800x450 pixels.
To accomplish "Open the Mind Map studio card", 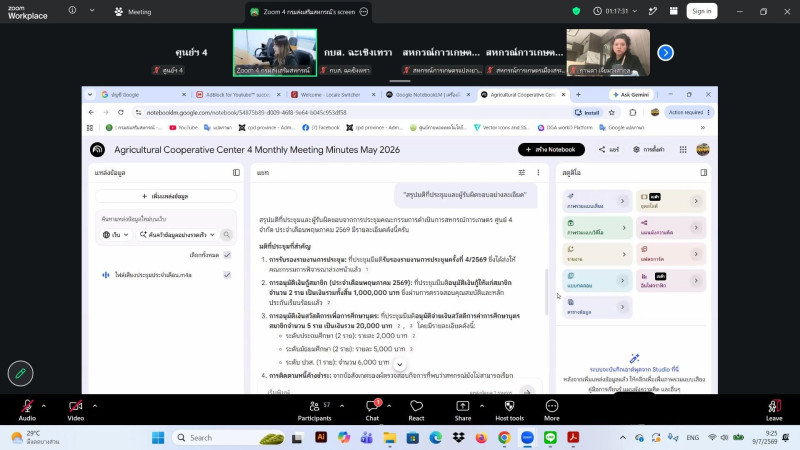I will [671, 228].
